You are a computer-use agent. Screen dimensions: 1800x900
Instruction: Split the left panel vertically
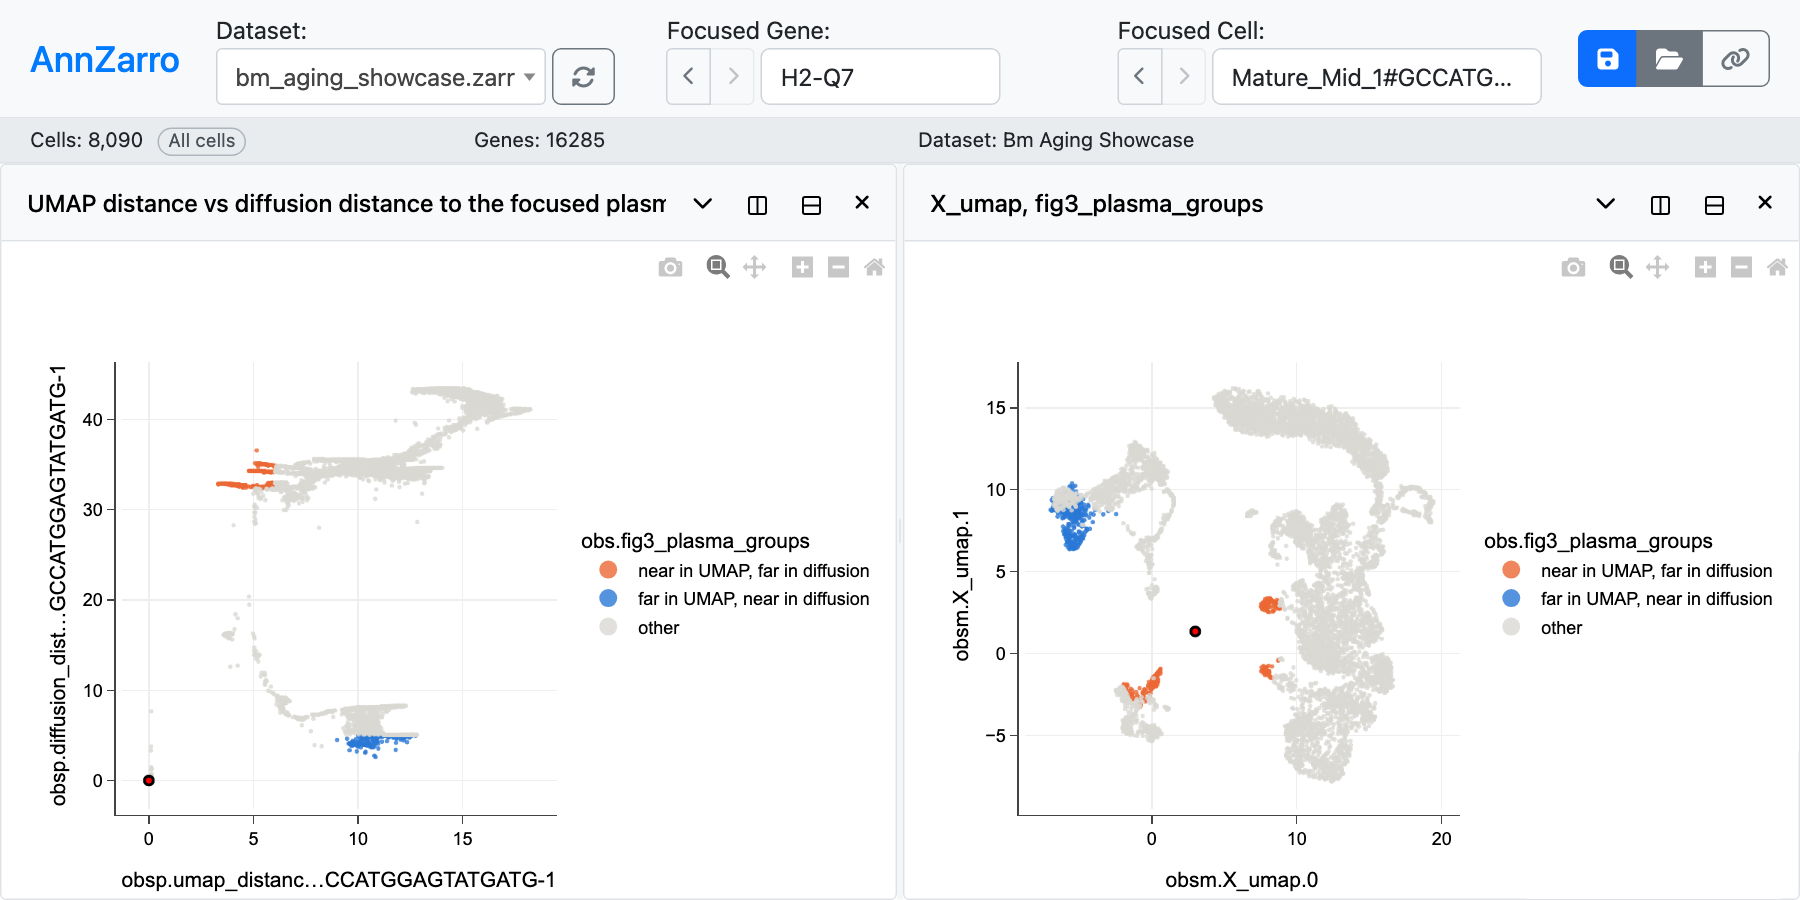point(758,205)
